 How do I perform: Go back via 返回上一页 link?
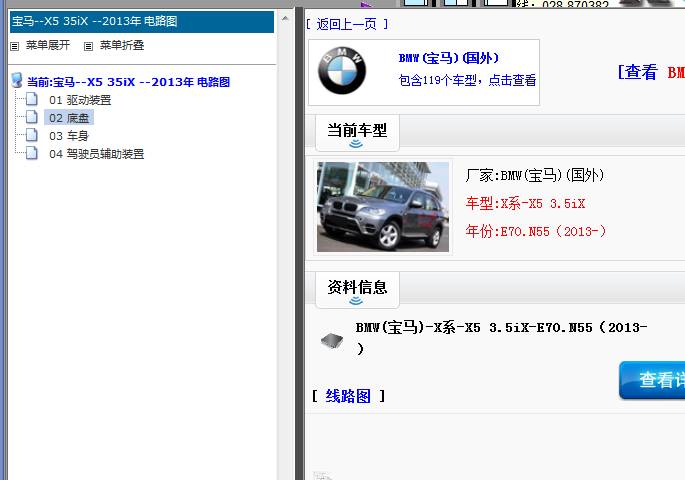(x=347, y=24)
